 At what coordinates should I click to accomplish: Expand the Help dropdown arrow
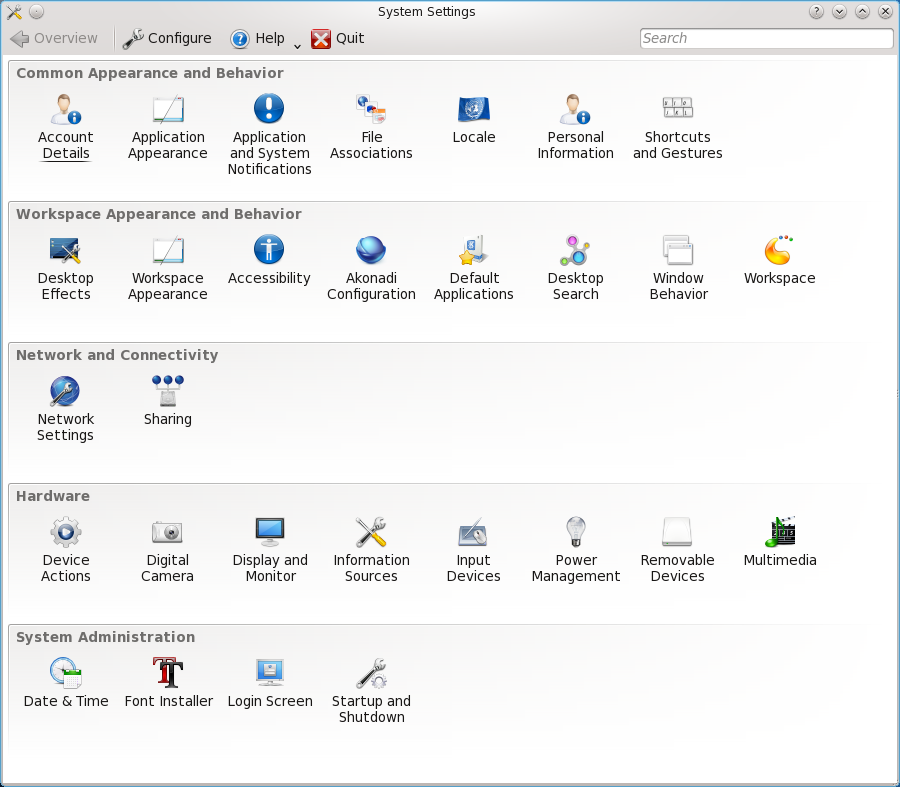[x=297, y=46]
